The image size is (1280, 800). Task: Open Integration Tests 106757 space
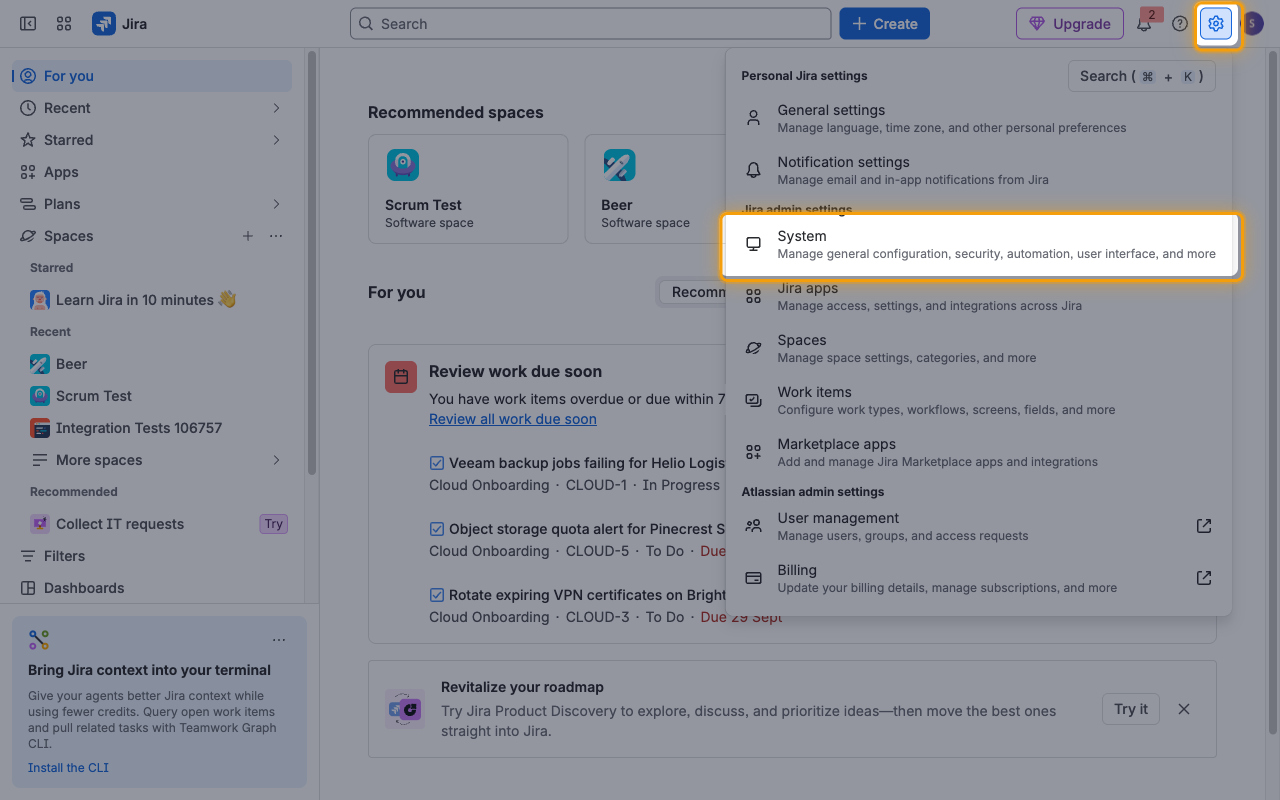tap(152, 428)
